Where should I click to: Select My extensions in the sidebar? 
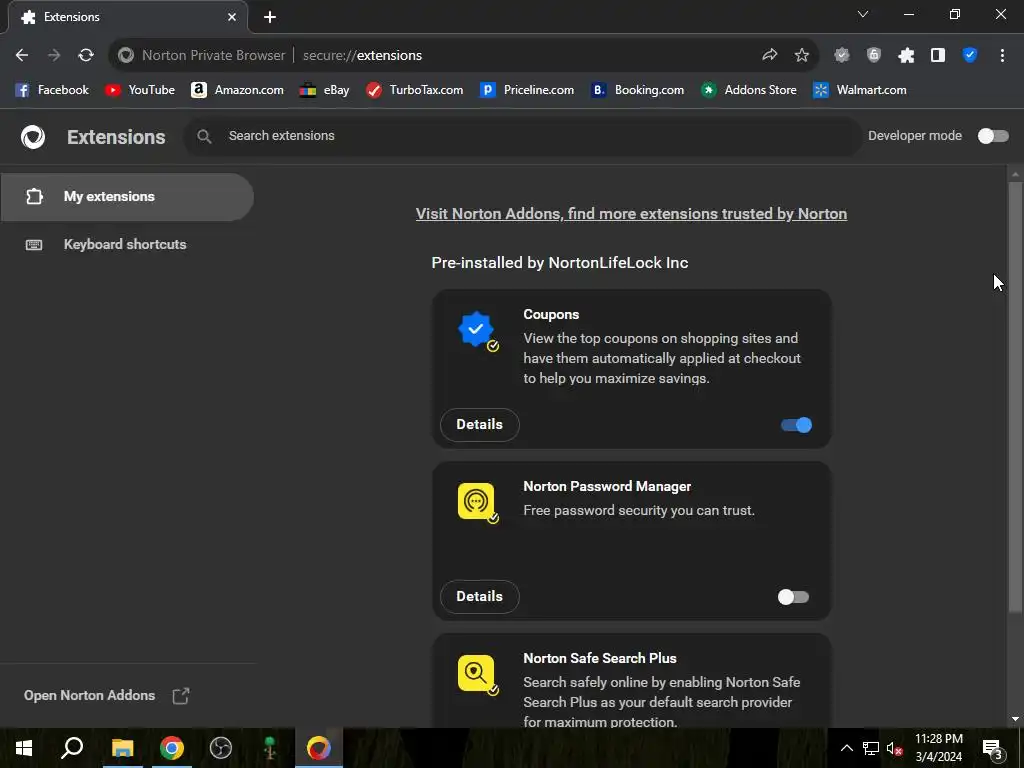click(127, 197)
